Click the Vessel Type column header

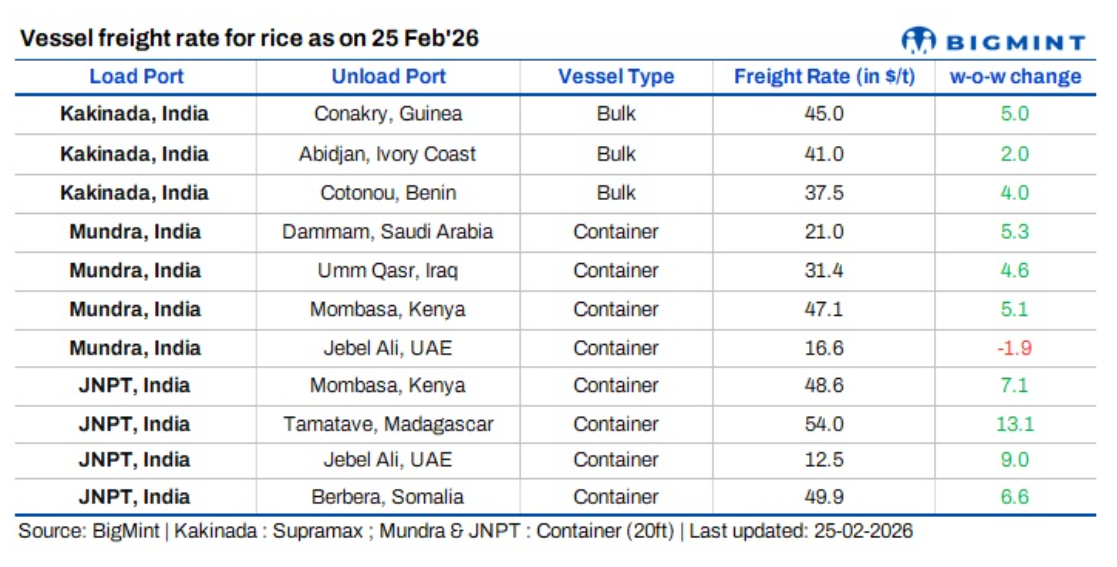tap(616, 76)
